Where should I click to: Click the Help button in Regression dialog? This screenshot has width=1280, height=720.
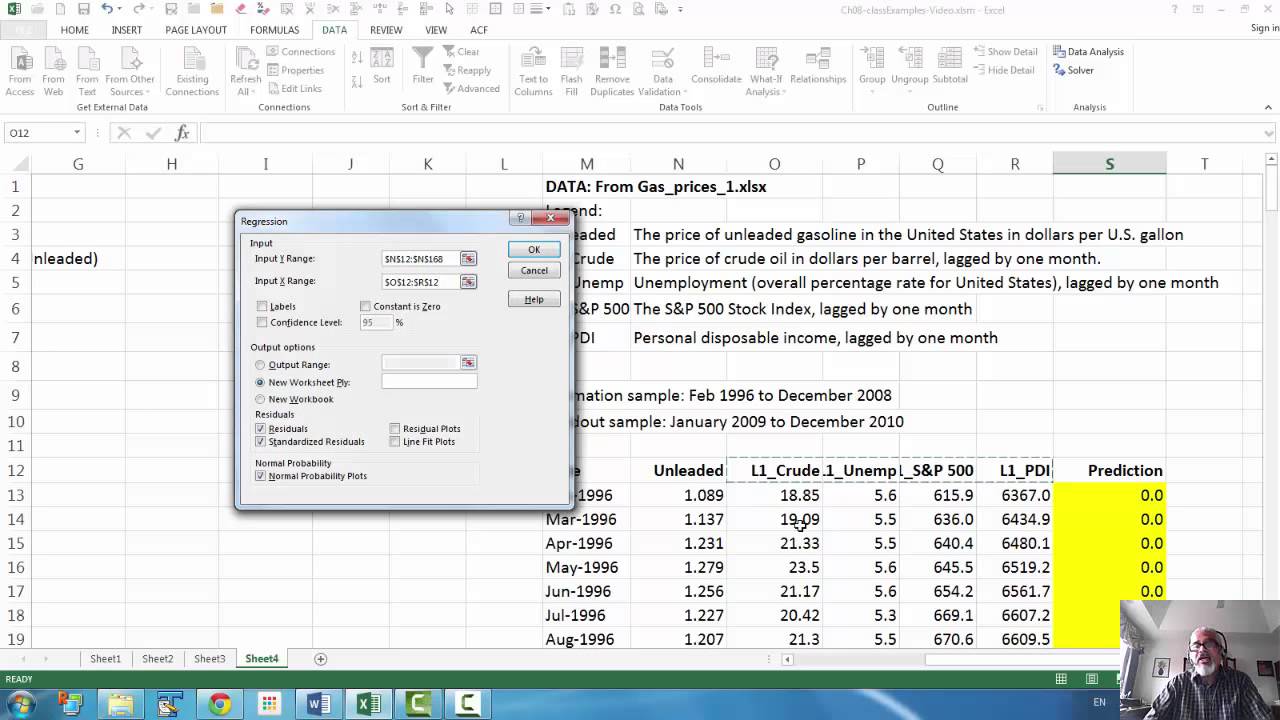coord(534,300)
